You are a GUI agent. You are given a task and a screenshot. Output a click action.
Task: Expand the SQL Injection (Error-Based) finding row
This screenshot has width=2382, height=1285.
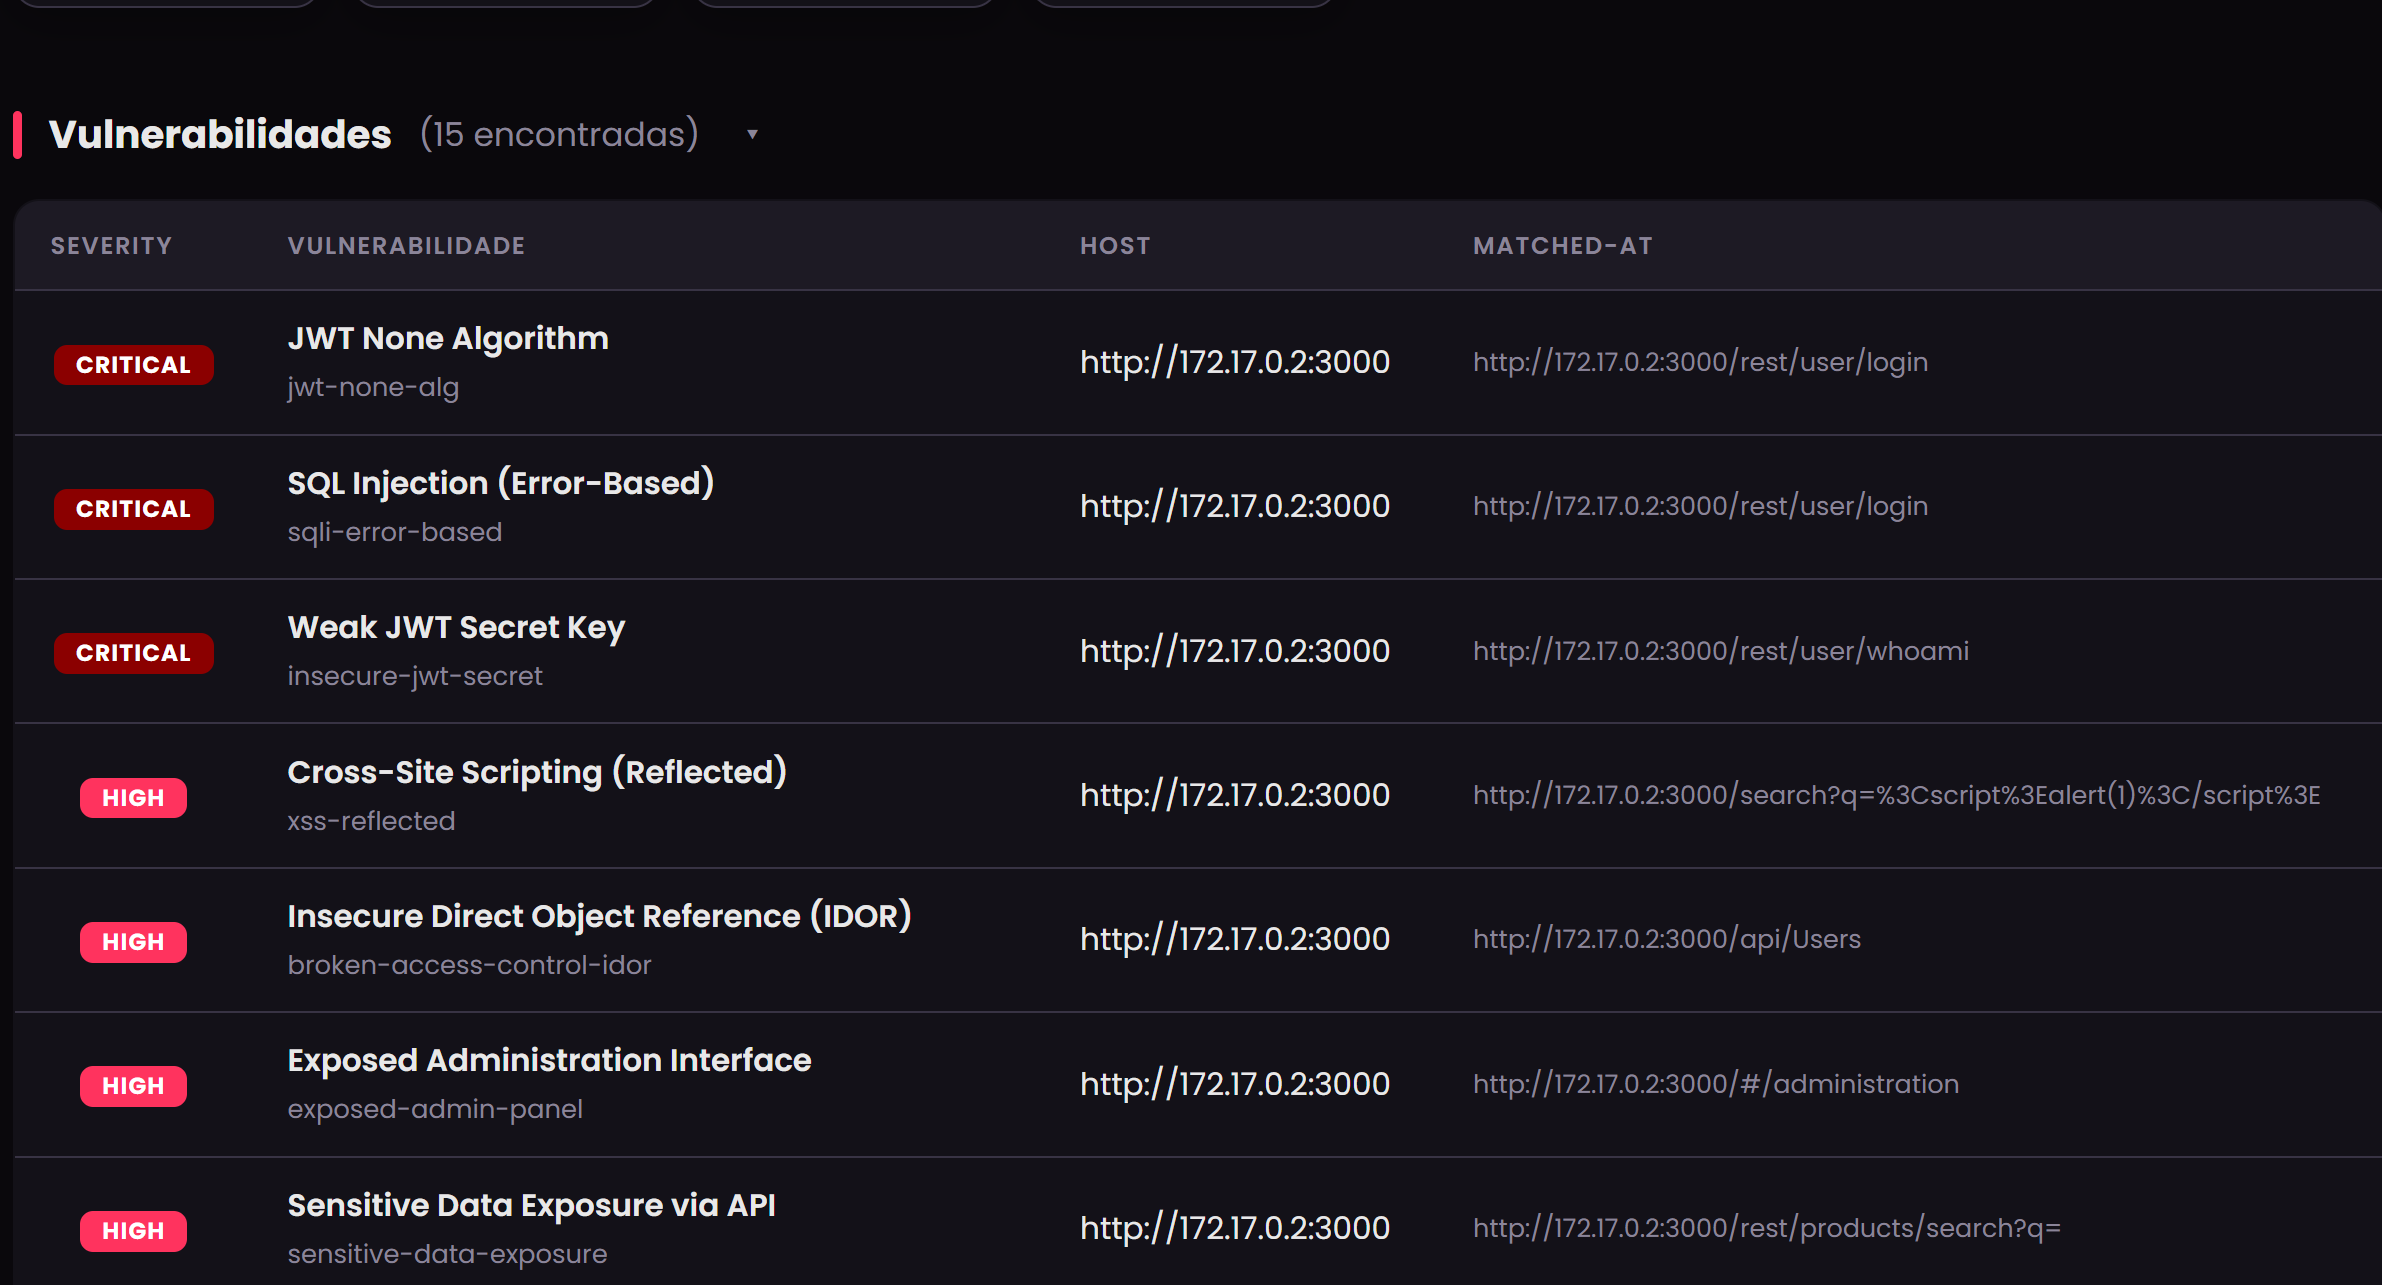500,482
